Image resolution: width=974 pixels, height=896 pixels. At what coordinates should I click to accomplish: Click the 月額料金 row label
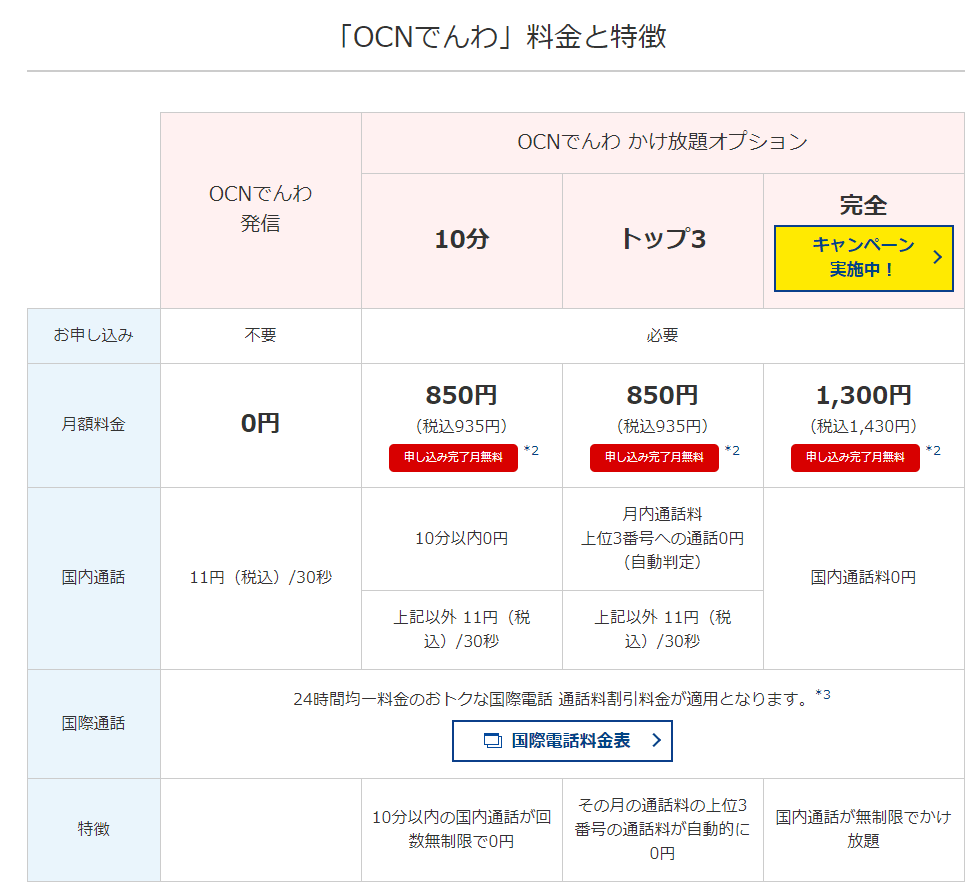pos(94,425)
